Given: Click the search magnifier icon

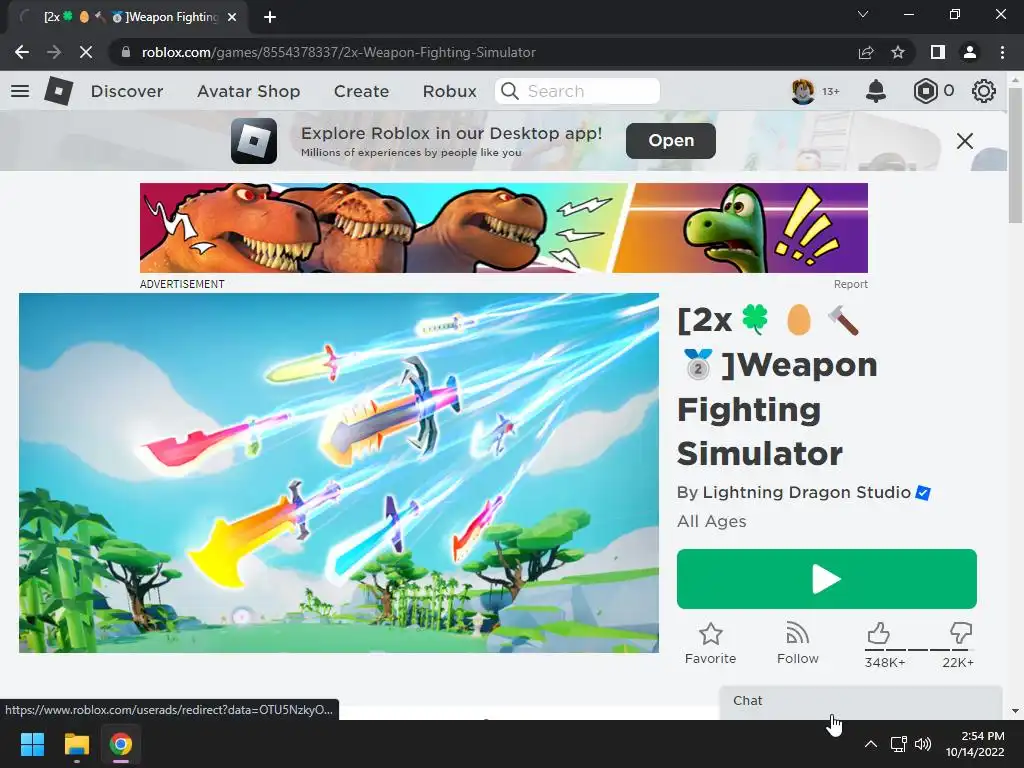Looking at the screenshot, I should click(x=509, y=91).
